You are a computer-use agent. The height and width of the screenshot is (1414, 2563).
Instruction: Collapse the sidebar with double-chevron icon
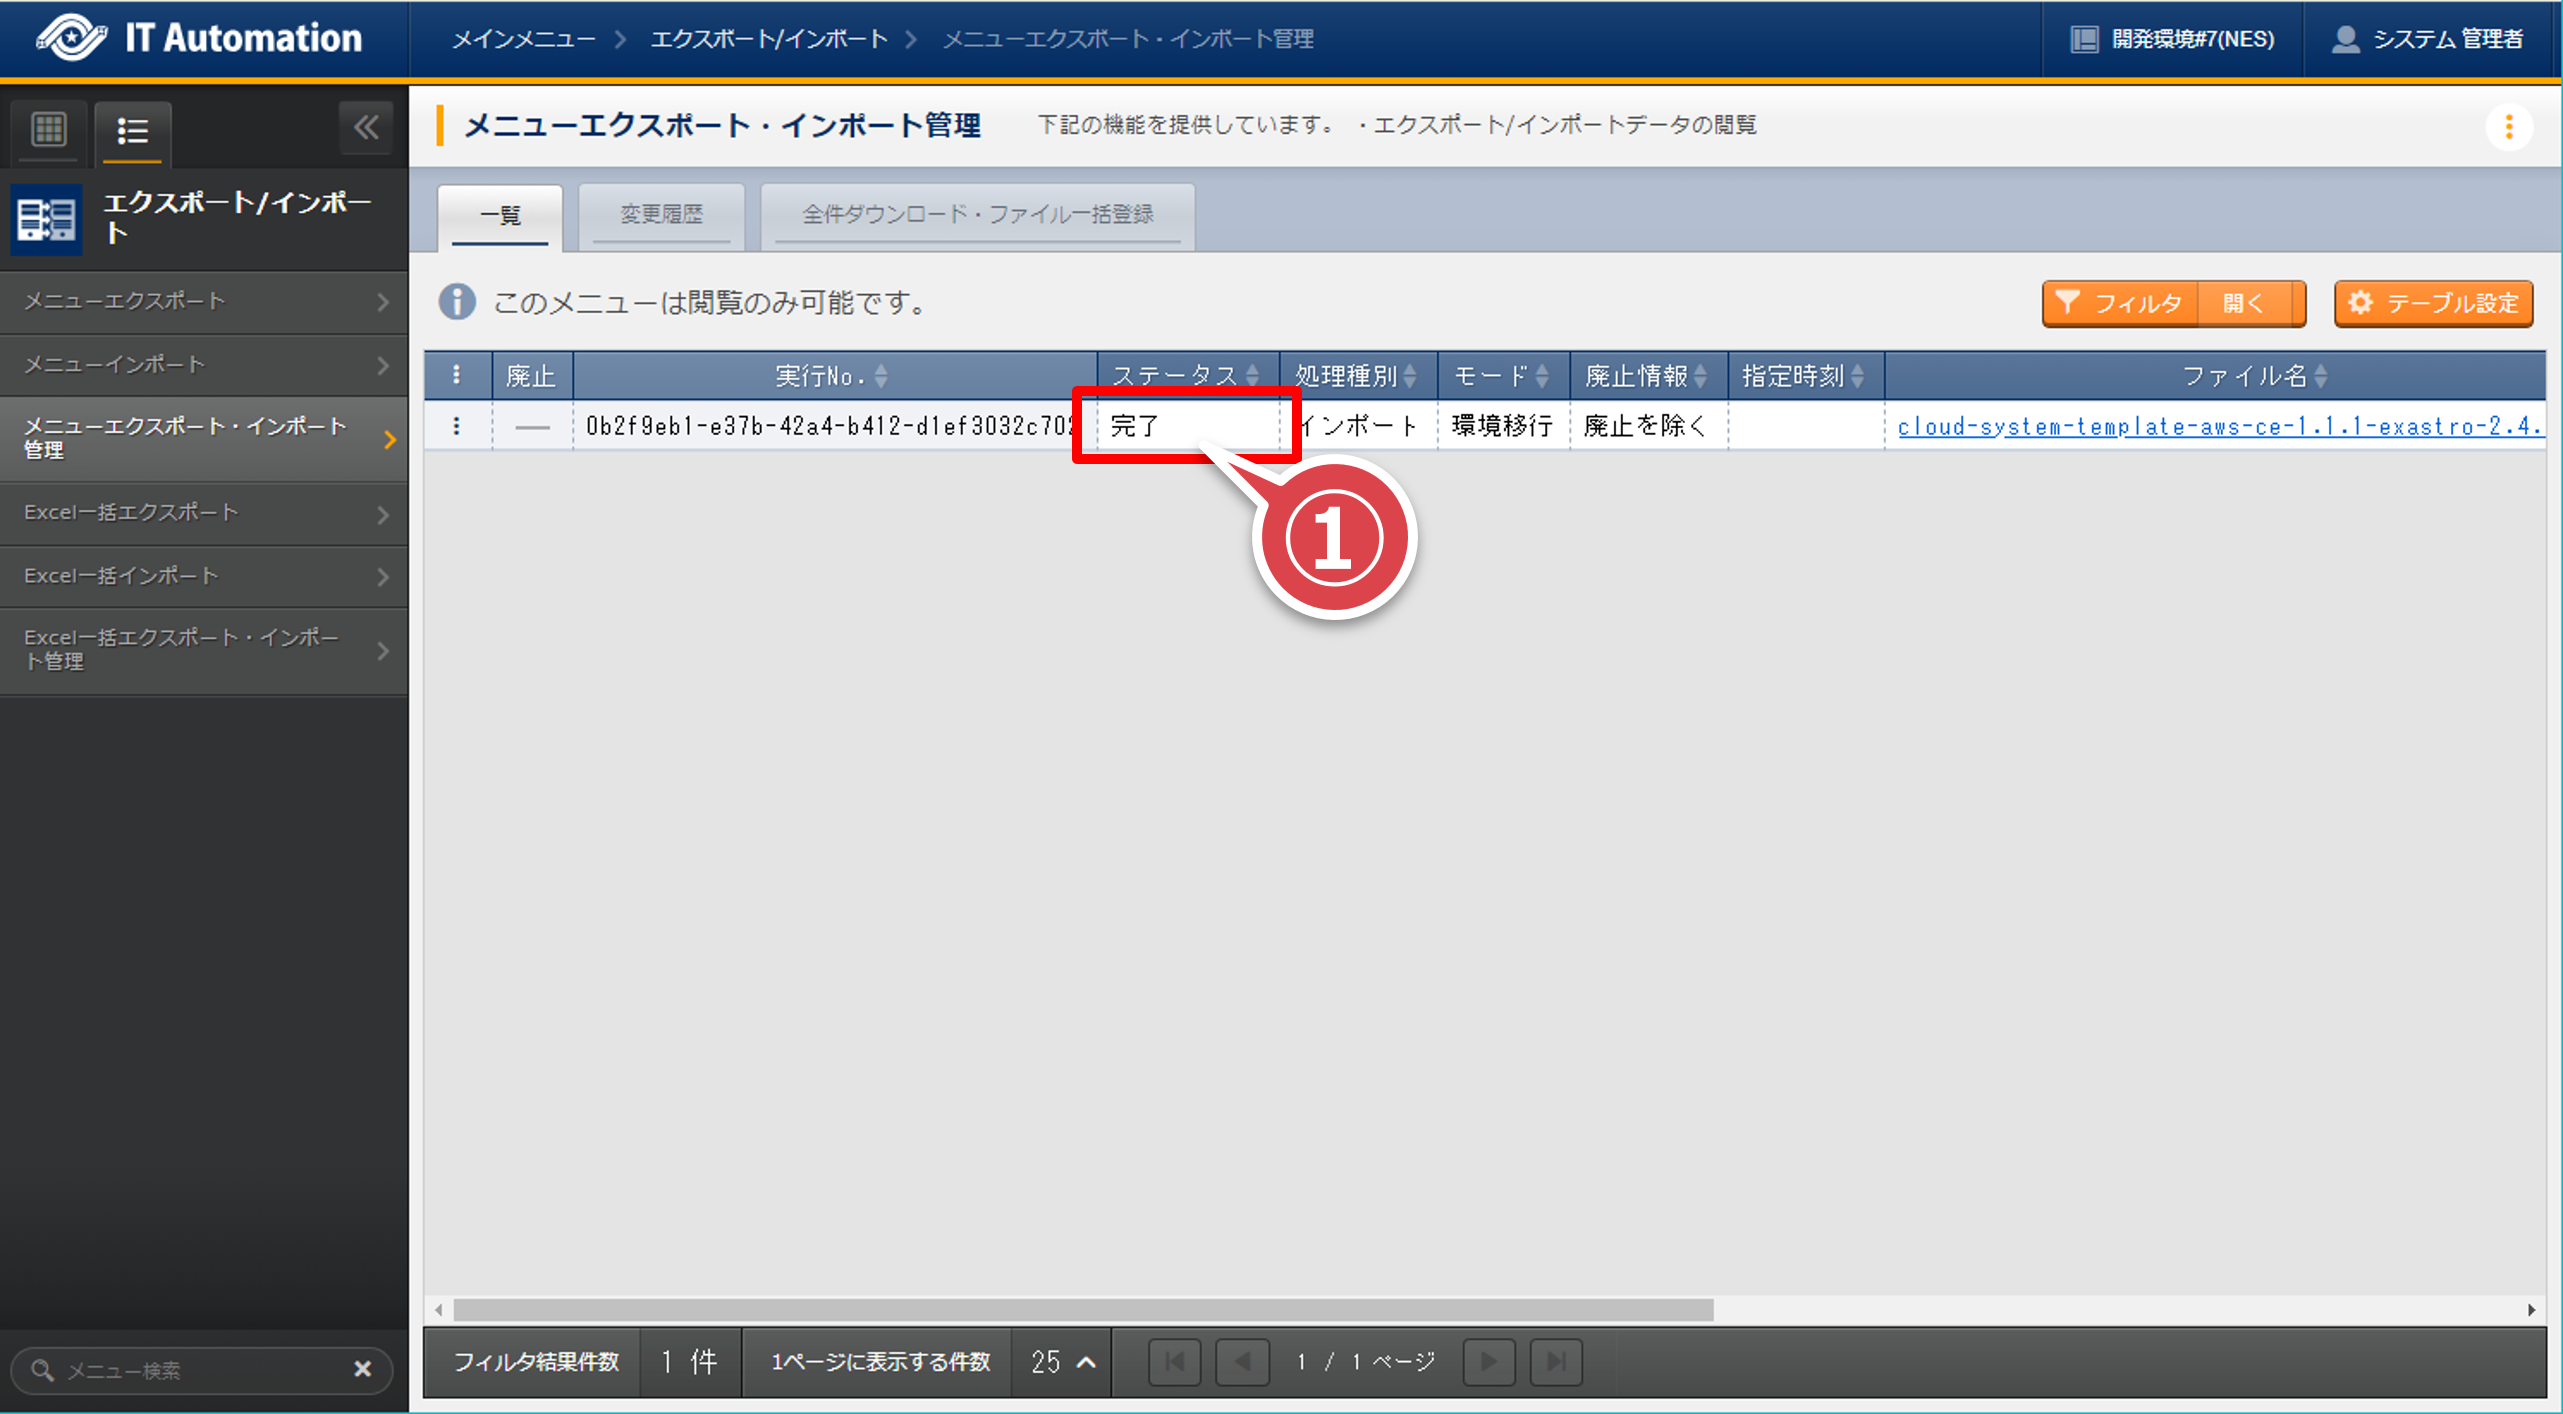366,127
